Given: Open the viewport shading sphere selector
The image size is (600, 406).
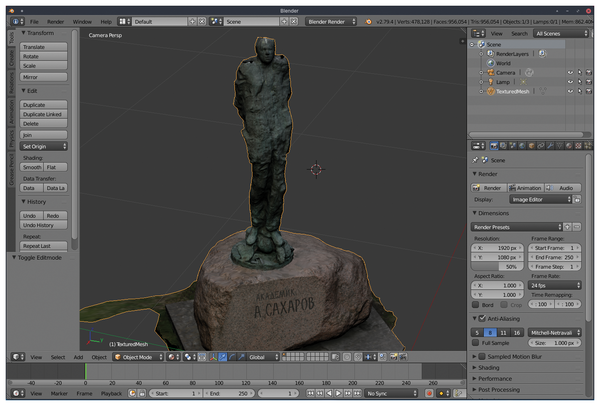Looking at the screenshot, I should click(174, 357).
